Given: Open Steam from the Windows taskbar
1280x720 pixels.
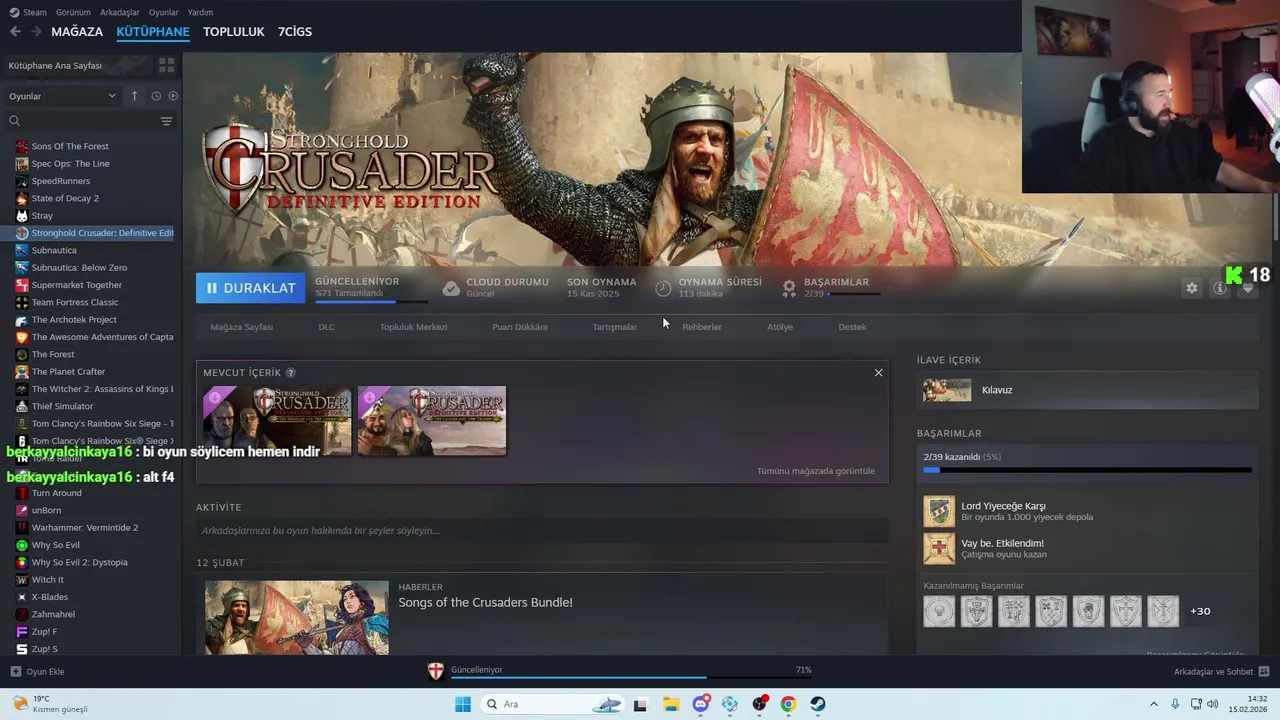Looking at the screenshot, I should tap(818, 704).
